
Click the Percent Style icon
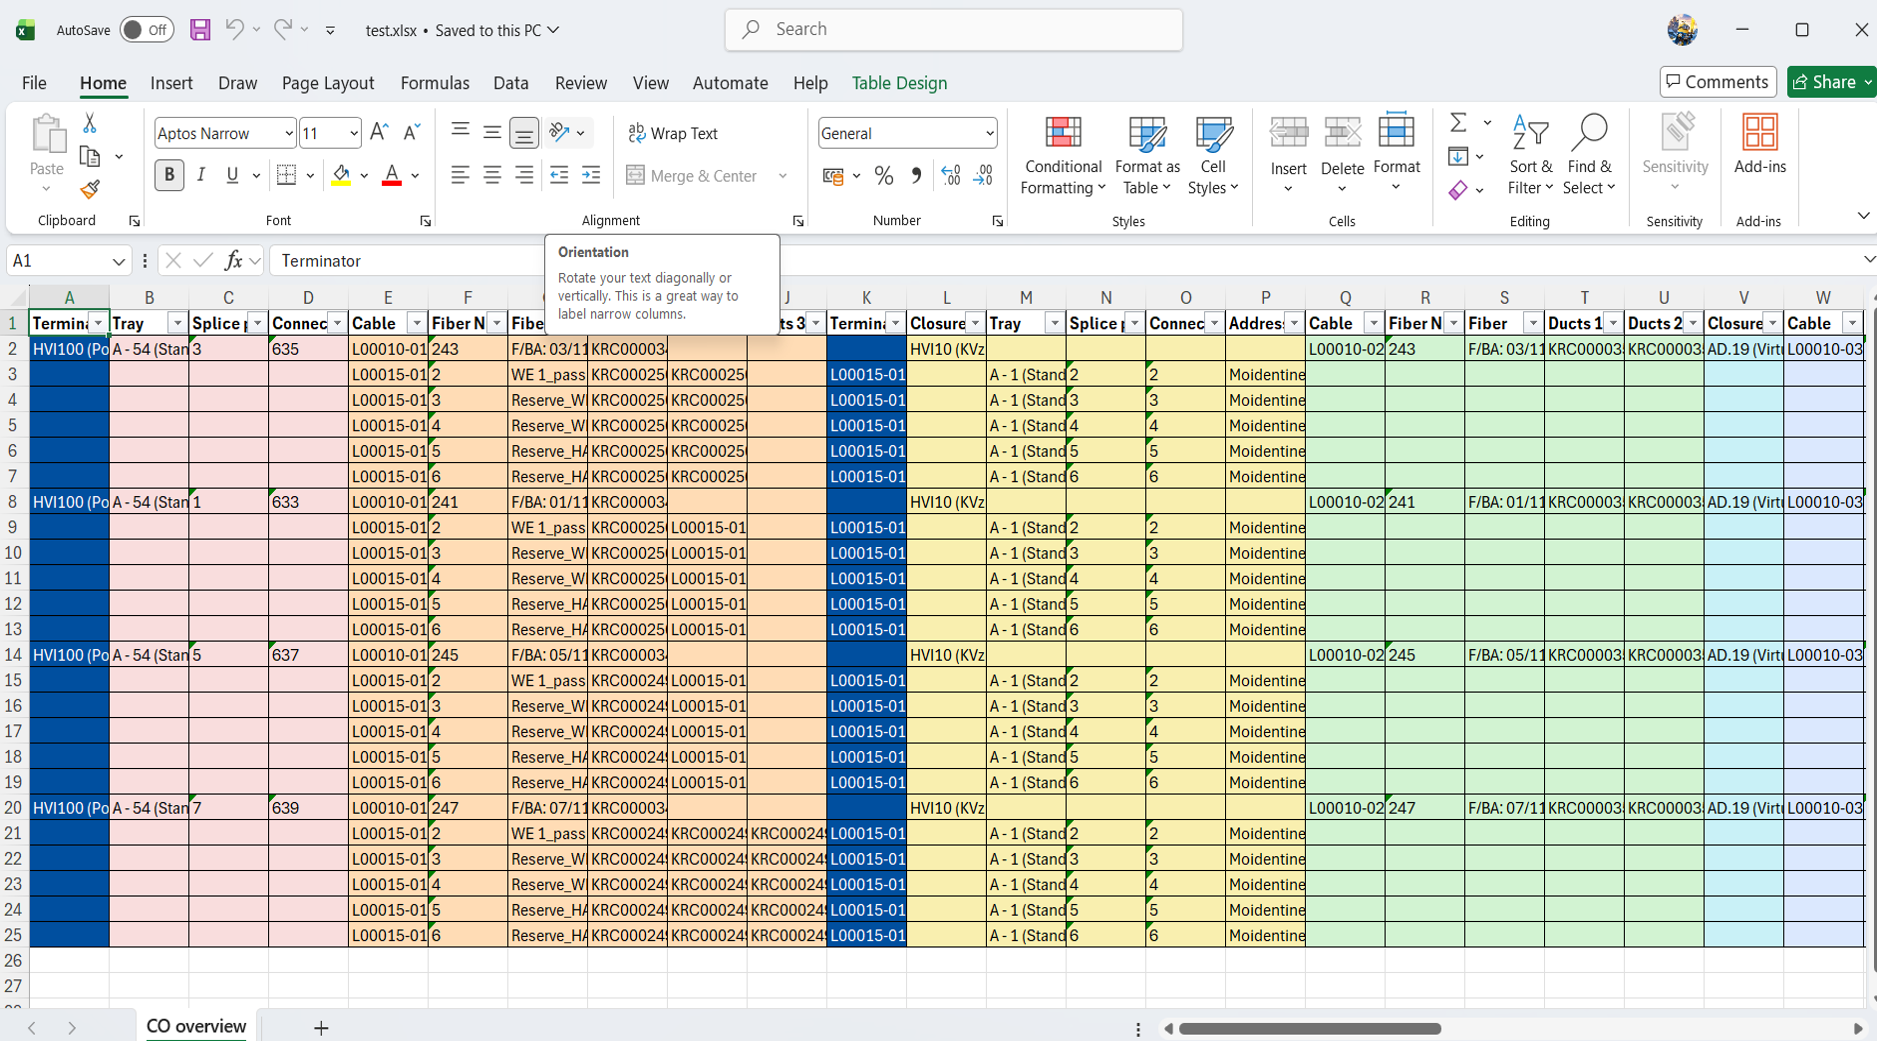click(884, 176)
